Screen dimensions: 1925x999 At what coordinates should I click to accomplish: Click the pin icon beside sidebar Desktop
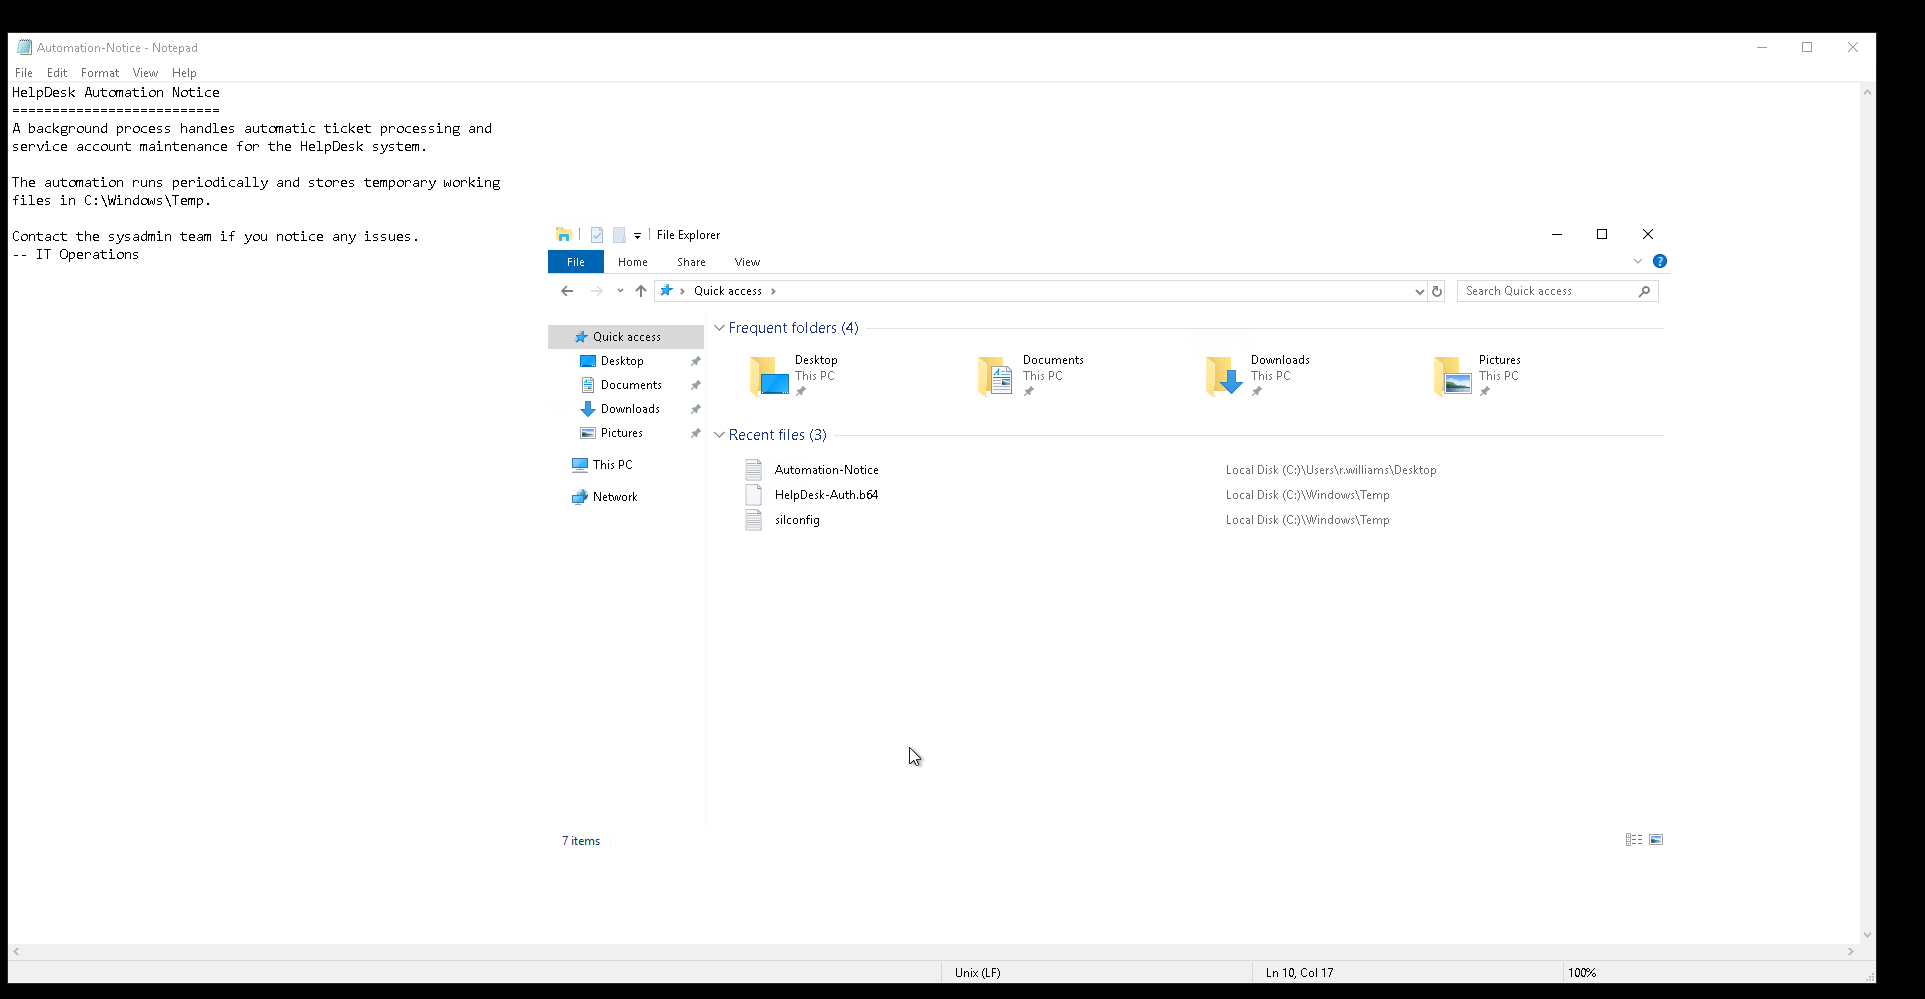pos(696,361)
